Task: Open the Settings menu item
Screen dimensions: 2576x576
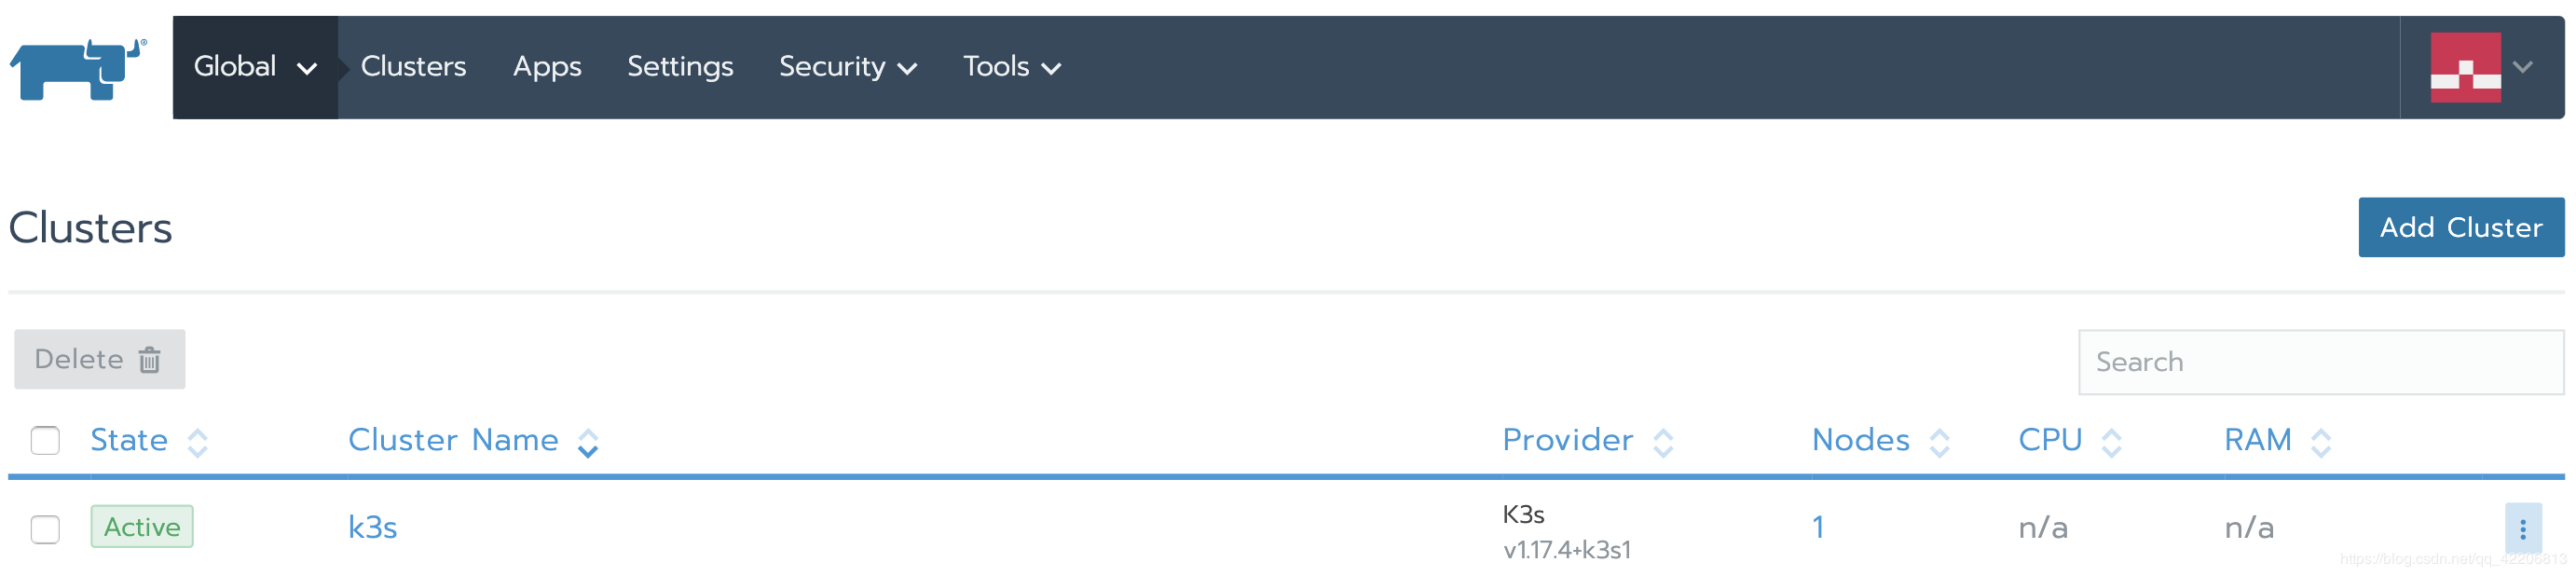Action: 680,67
